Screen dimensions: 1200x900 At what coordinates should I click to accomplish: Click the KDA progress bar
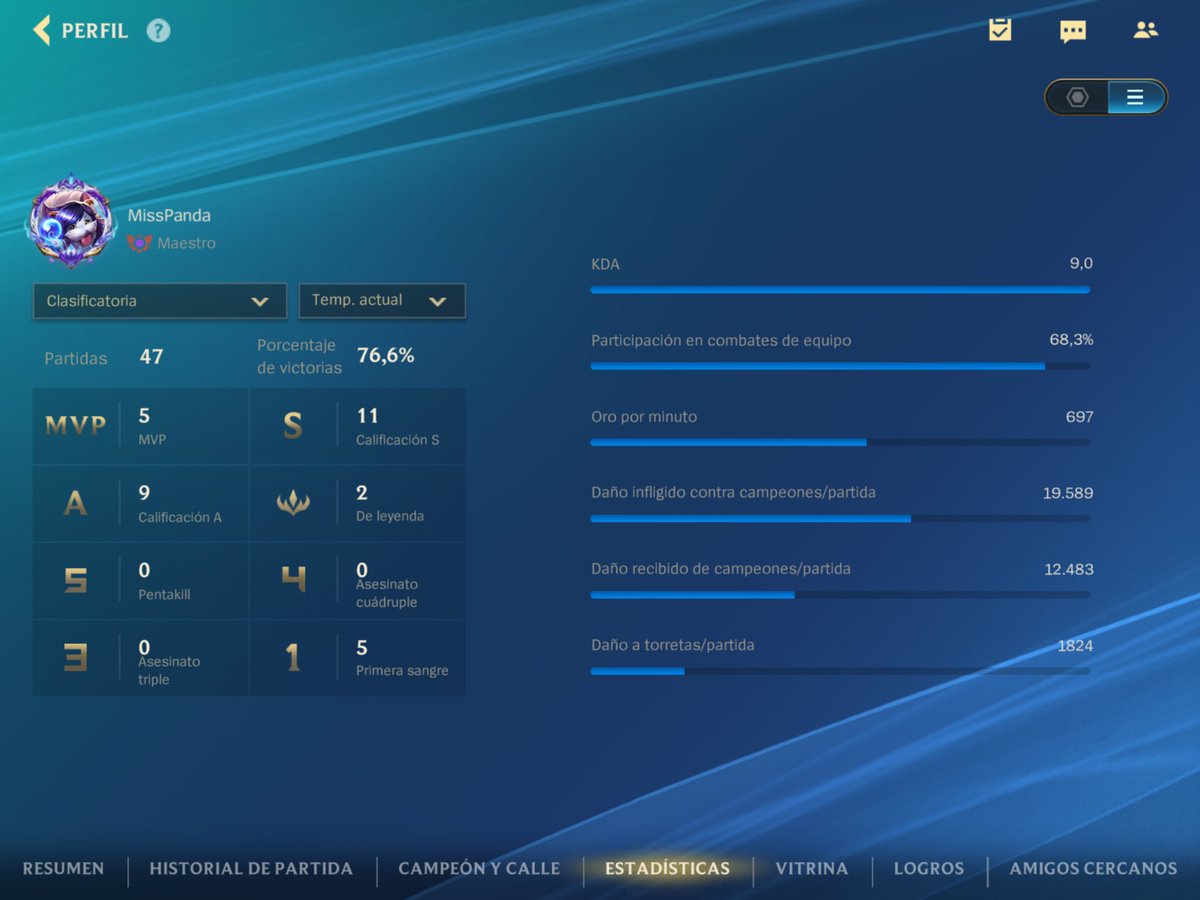pos(840,289)
